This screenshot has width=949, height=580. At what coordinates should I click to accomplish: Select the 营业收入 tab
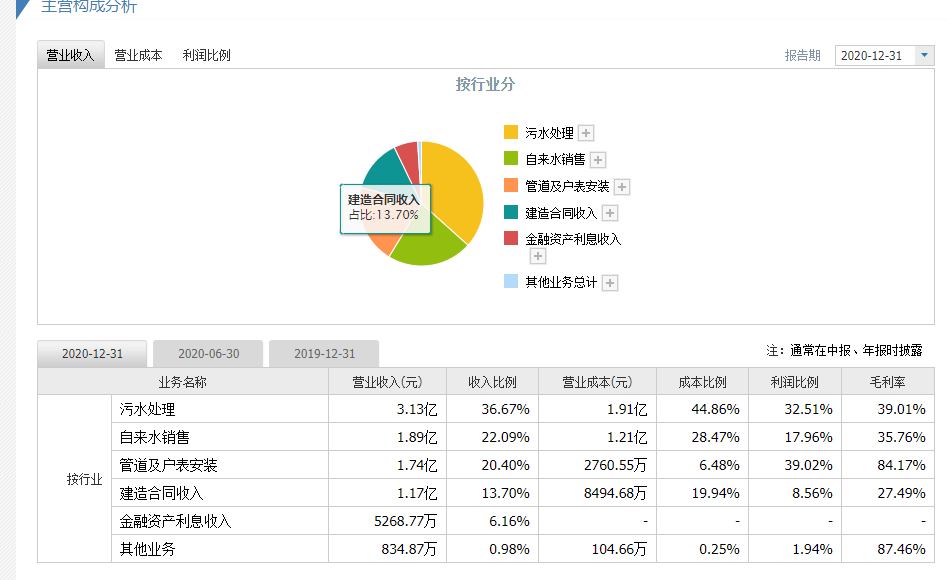70,56
